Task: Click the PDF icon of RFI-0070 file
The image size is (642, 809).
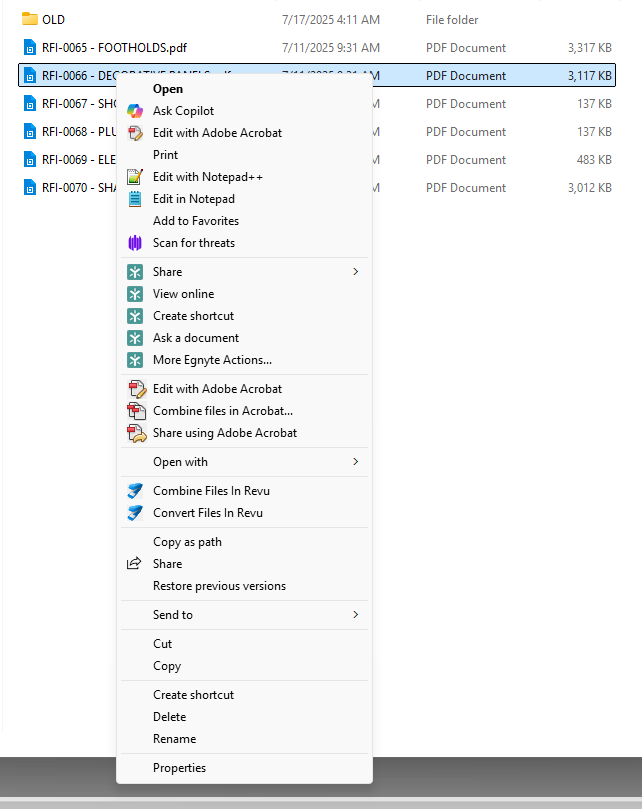Action: 30,188
